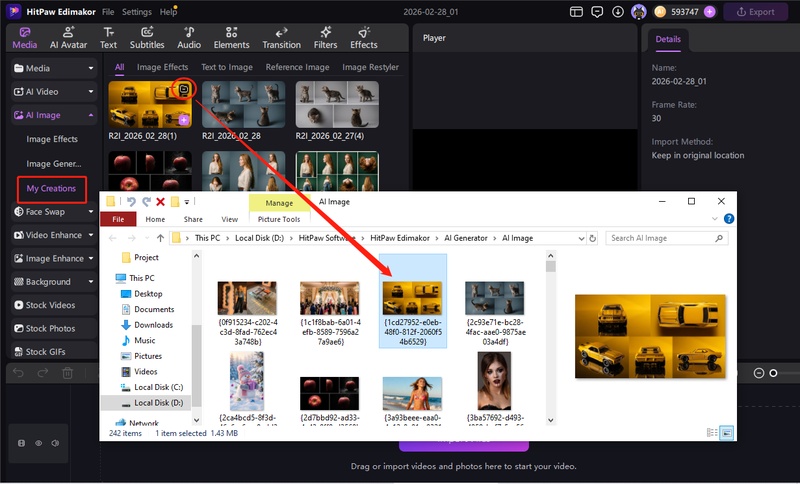Open the File tab in Explorer

118,219
